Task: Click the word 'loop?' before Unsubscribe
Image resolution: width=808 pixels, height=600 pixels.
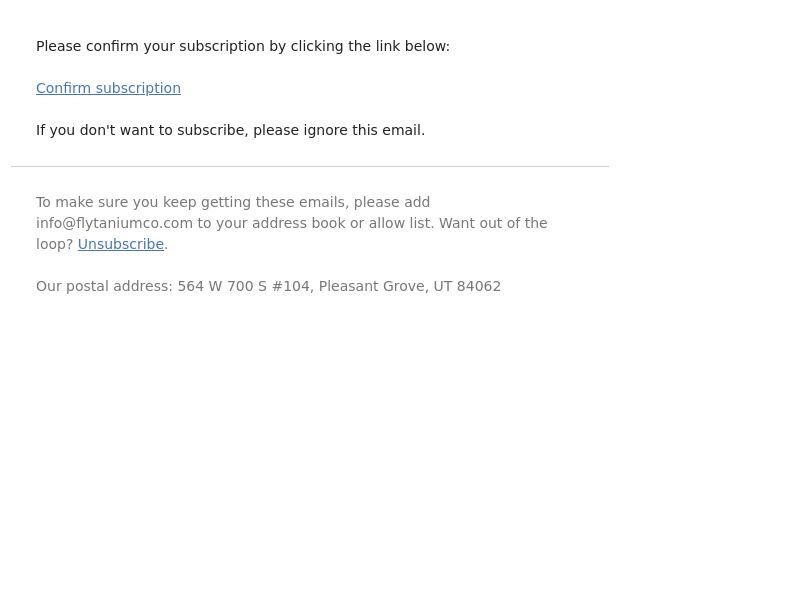Action: tap(55, 244)
